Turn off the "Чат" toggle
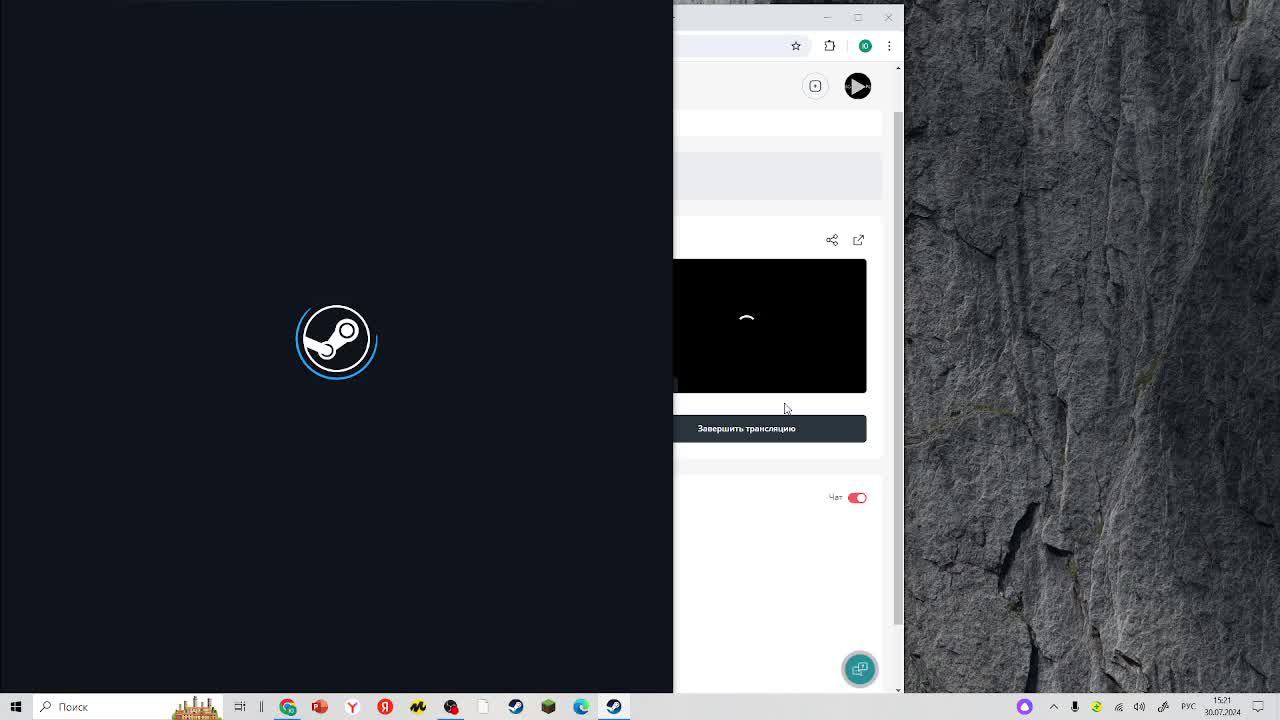1280x720 pixels. pos(857,498)
